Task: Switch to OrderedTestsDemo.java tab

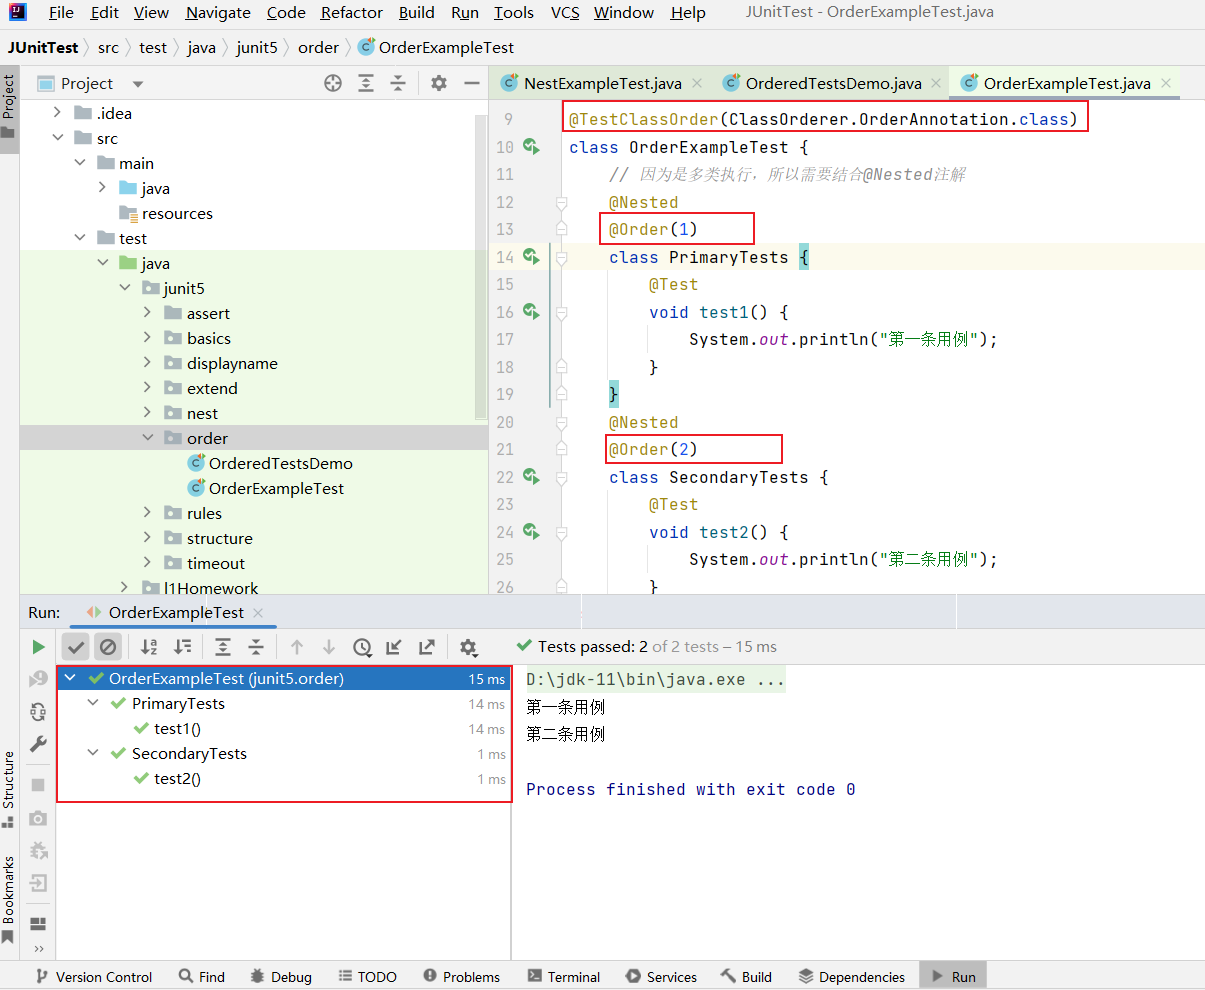Action: pyautogui.click(x=832, y=84)
